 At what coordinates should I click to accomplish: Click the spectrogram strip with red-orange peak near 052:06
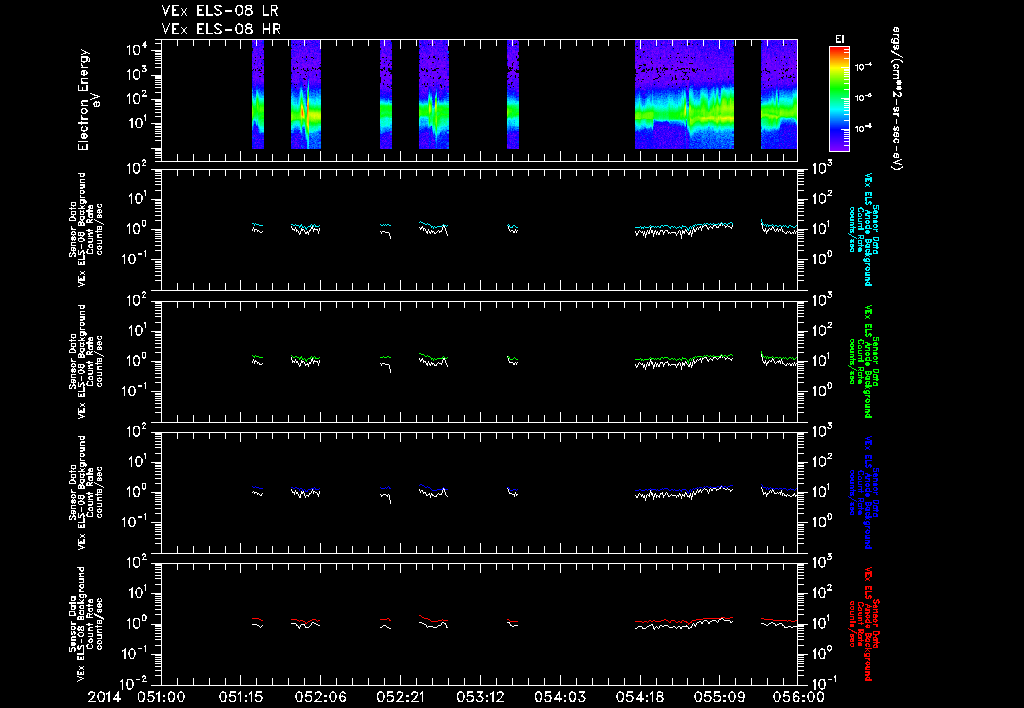click(306, 94)
